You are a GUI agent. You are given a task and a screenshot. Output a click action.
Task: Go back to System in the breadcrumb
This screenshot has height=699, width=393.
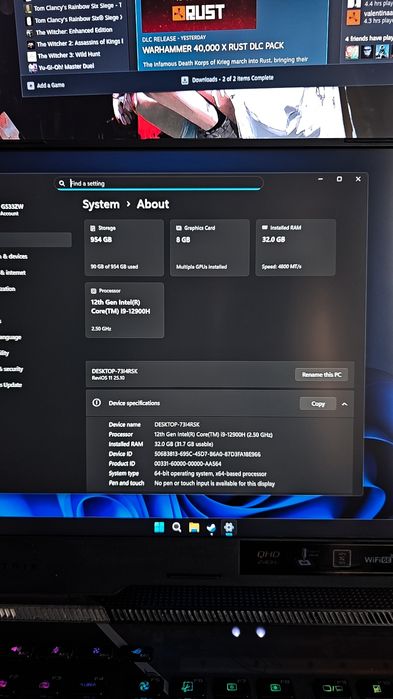pos(101,204)
